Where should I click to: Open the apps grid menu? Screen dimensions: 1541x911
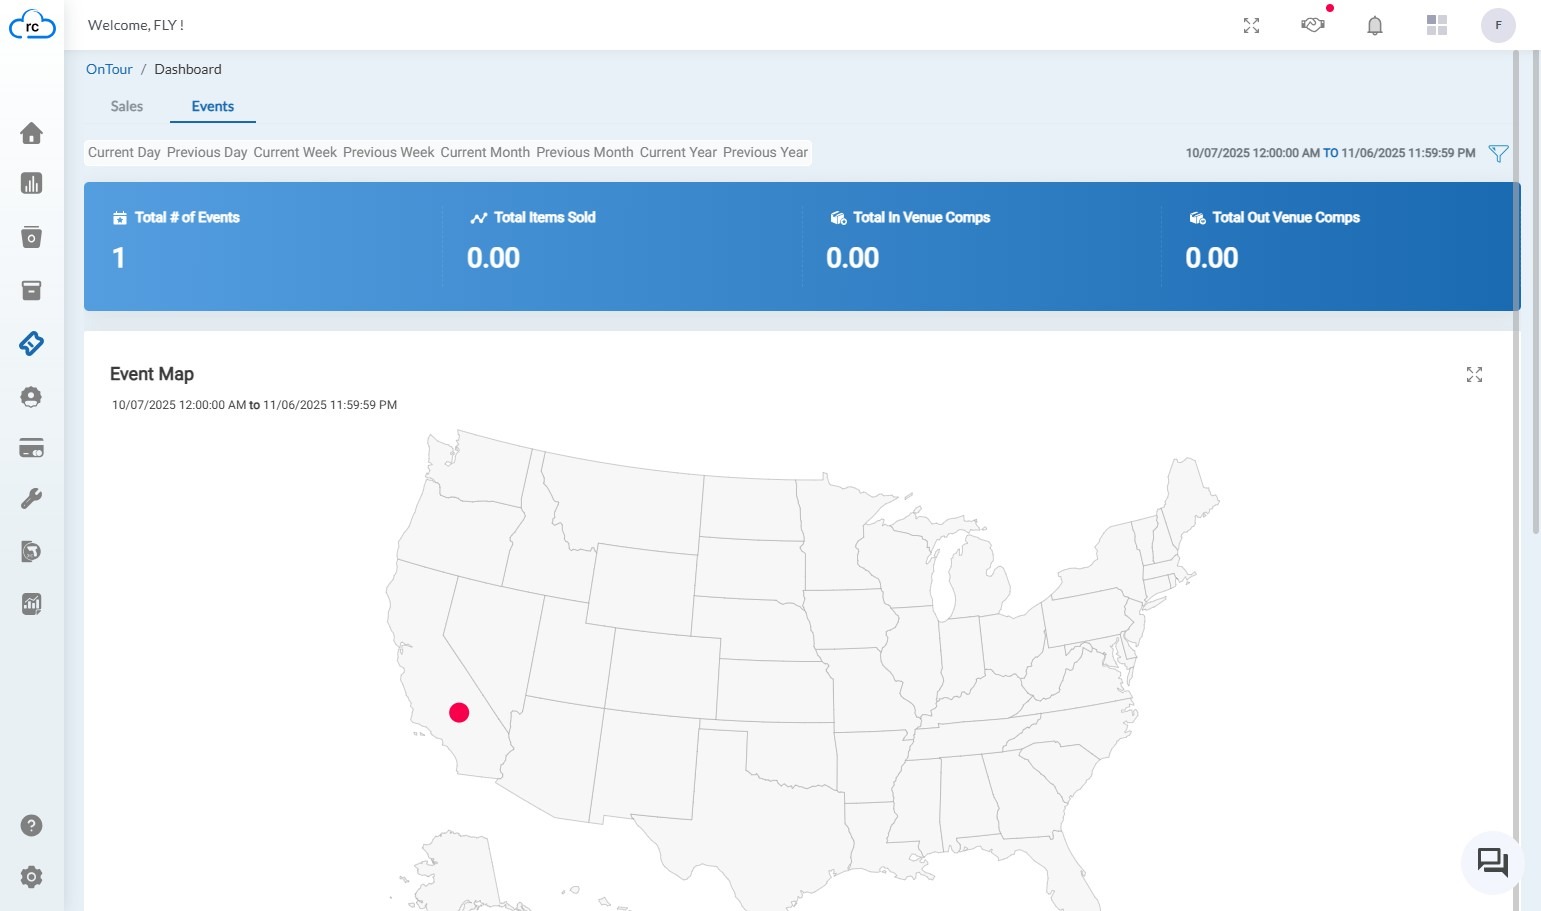pyautogui.click(x=1437, y=25)
